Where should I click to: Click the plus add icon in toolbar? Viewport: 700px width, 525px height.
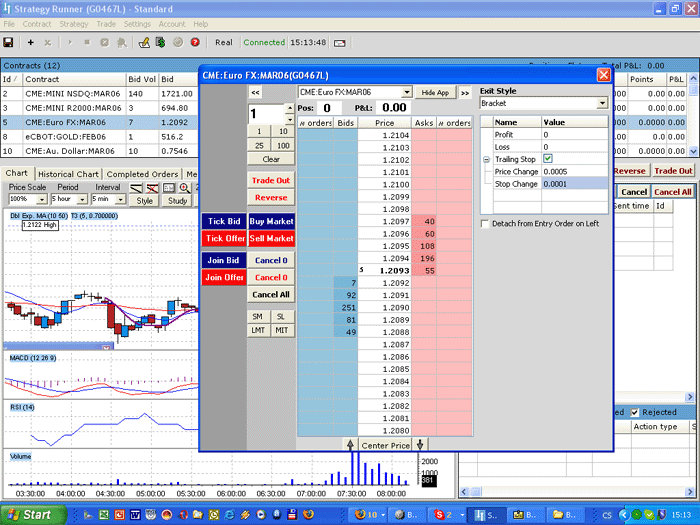click(30, 43)
